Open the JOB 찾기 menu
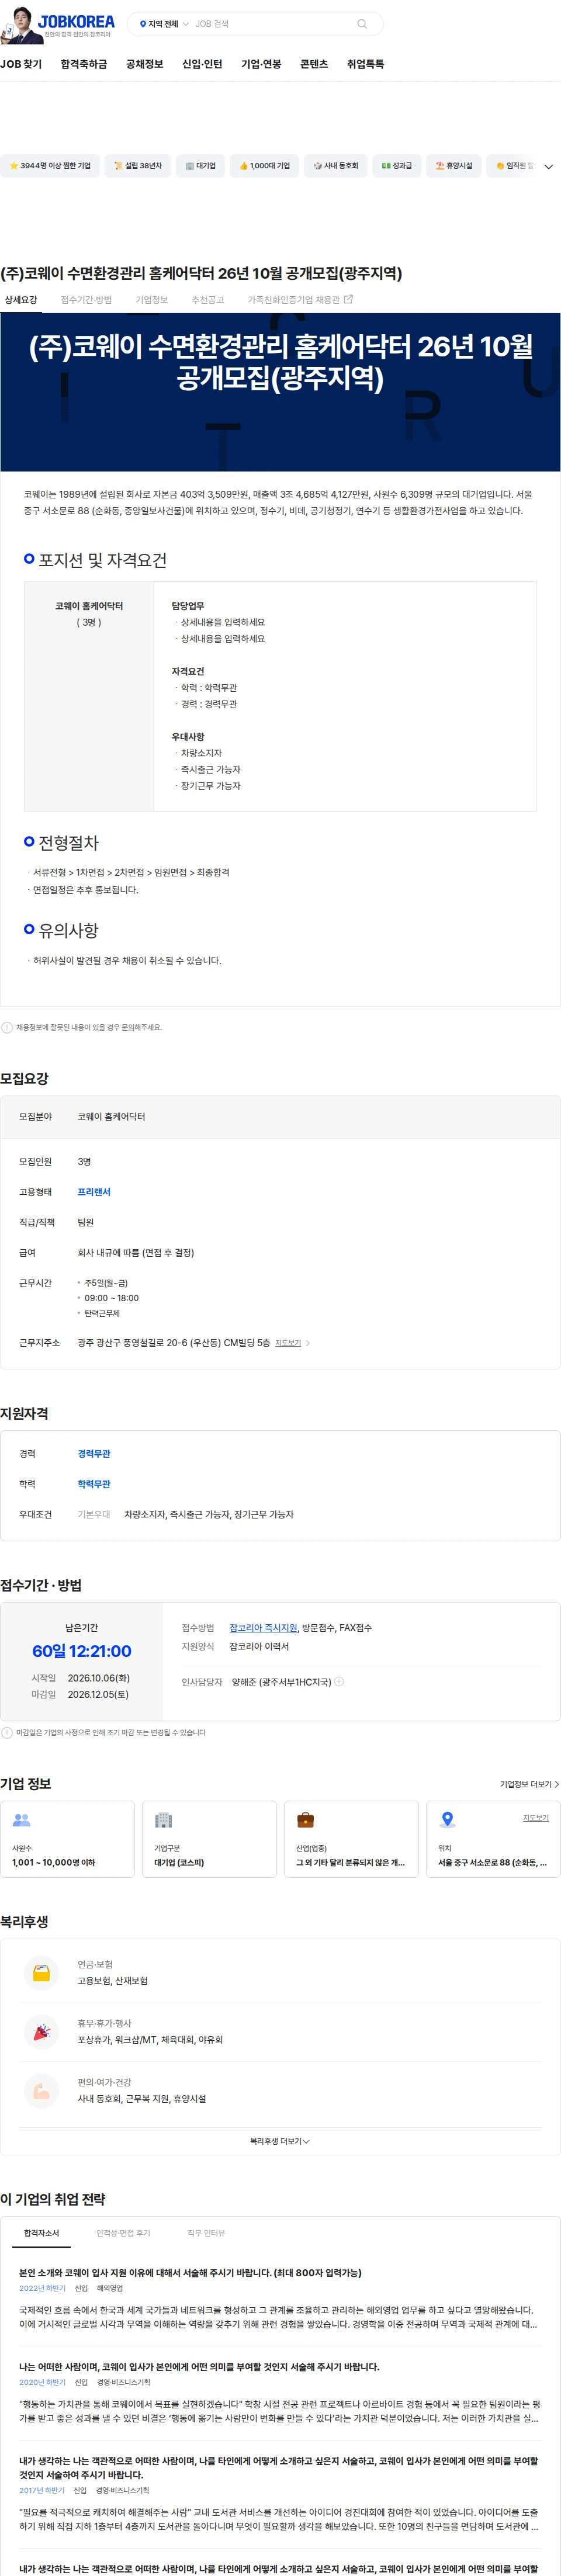Screen dimensions: 561x2576 21,64
